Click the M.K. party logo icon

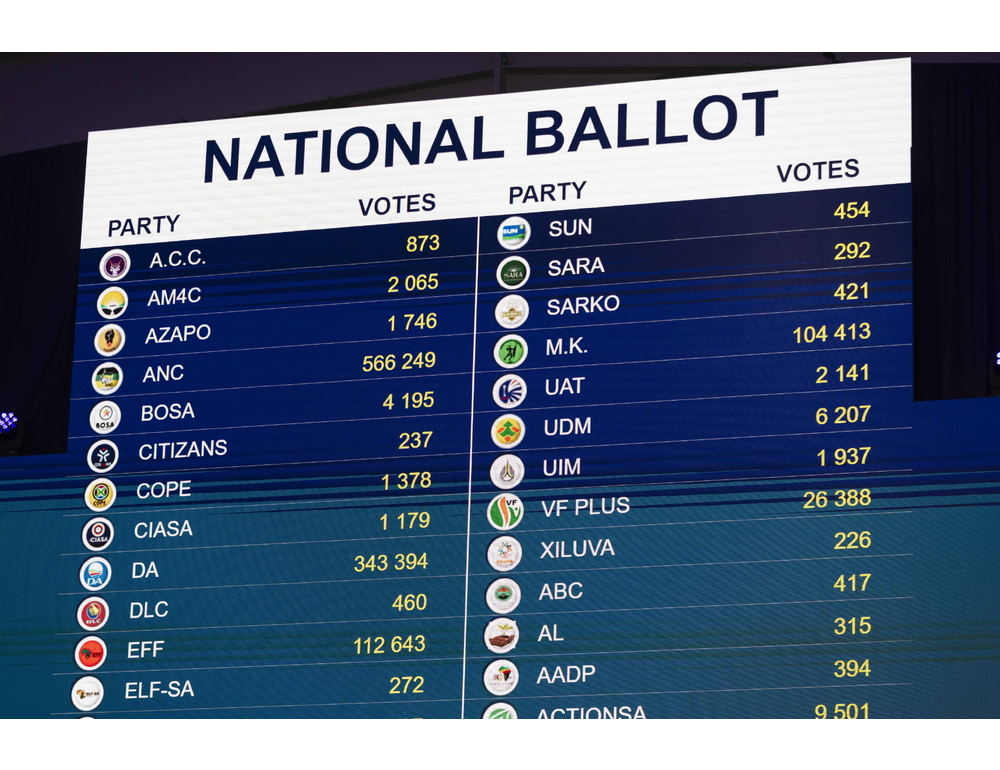point(510,352)
